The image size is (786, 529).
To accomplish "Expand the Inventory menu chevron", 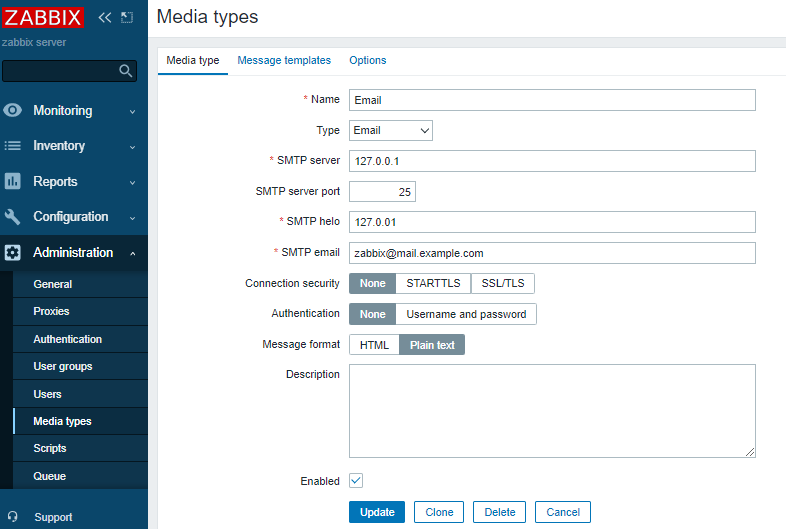I will pos(132,147).
